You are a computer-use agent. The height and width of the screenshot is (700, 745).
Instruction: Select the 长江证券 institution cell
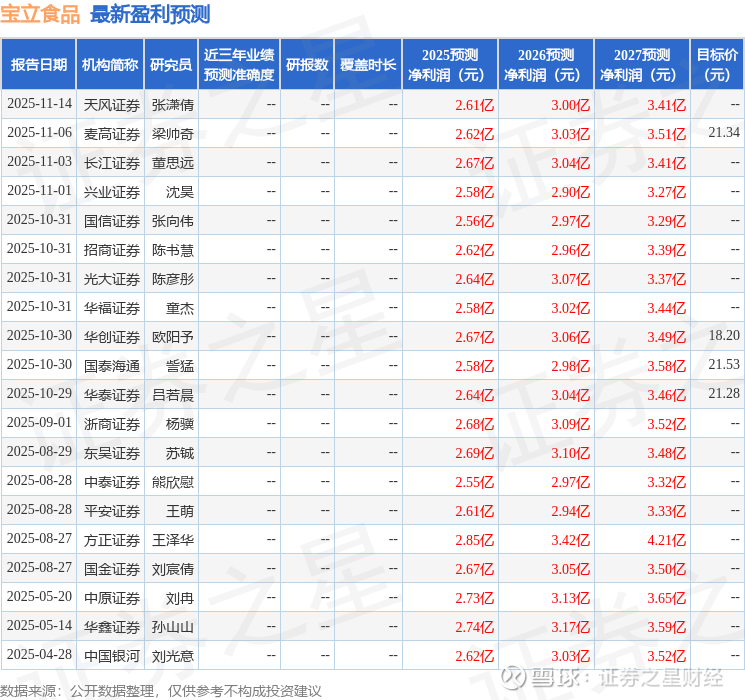(x=112, y=163)
